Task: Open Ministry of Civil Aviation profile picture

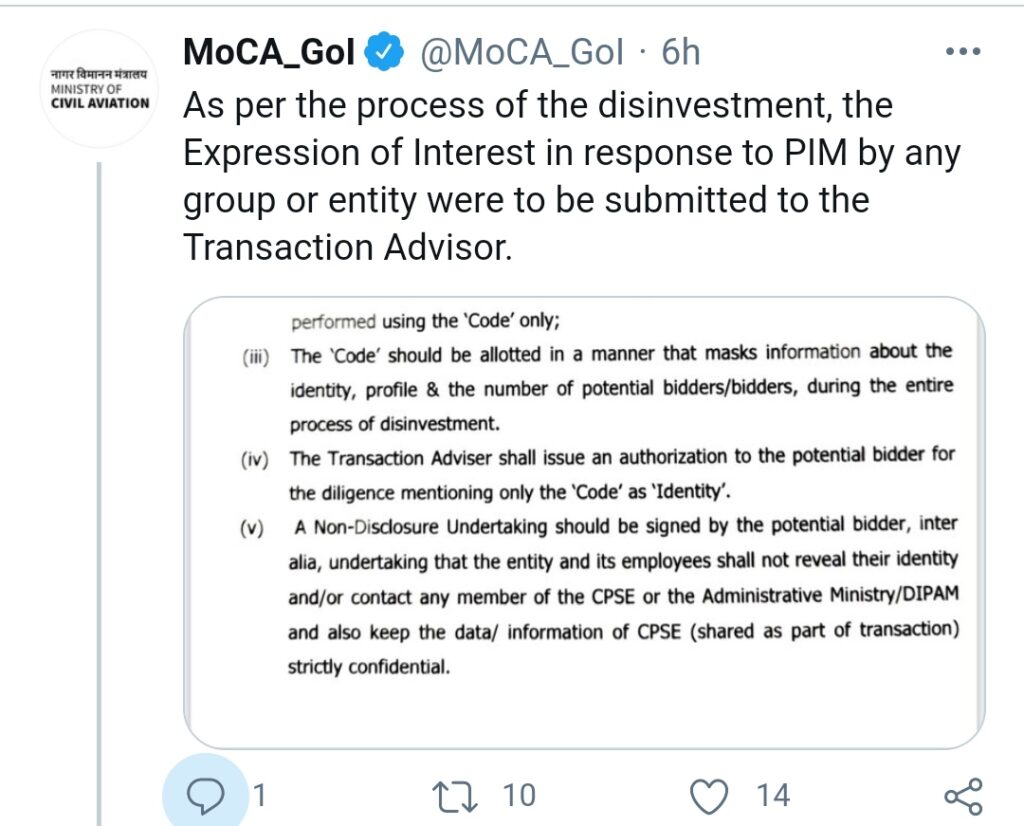Action: pos(99,89)
